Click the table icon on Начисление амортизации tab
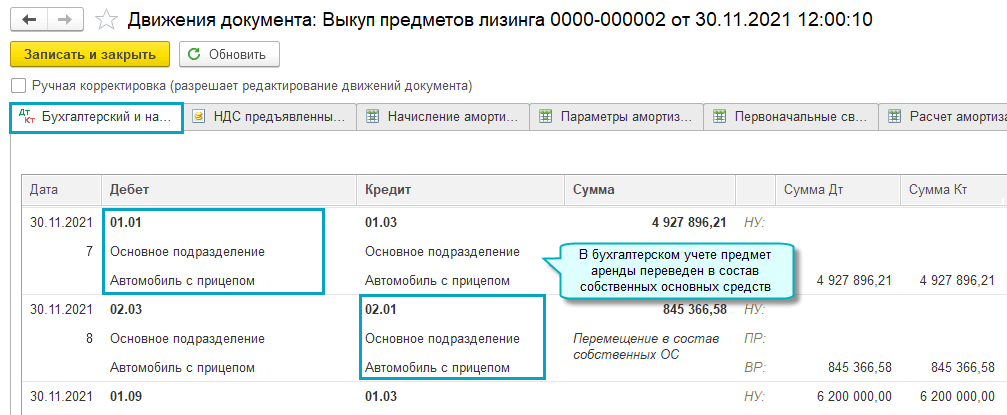 (x=372, y=117)
